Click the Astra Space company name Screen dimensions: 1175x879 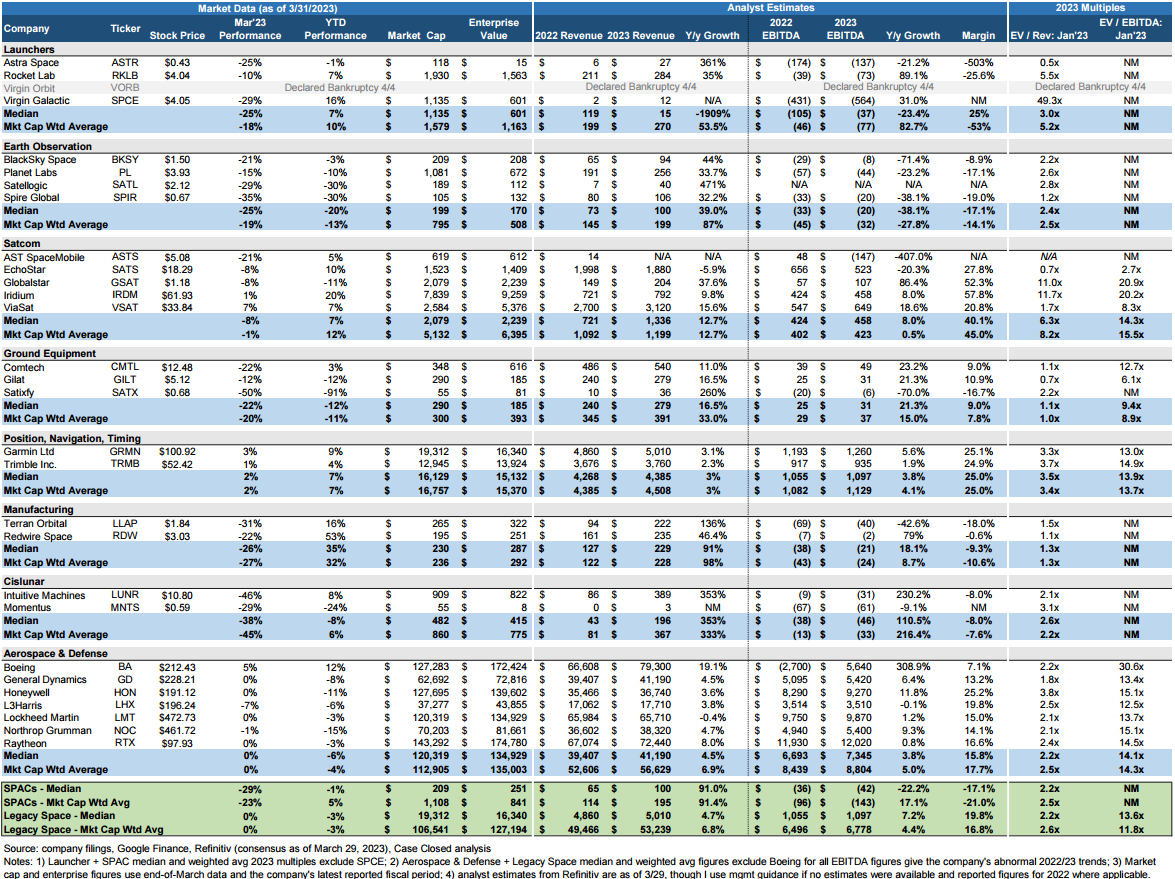[x=31, y=63]
